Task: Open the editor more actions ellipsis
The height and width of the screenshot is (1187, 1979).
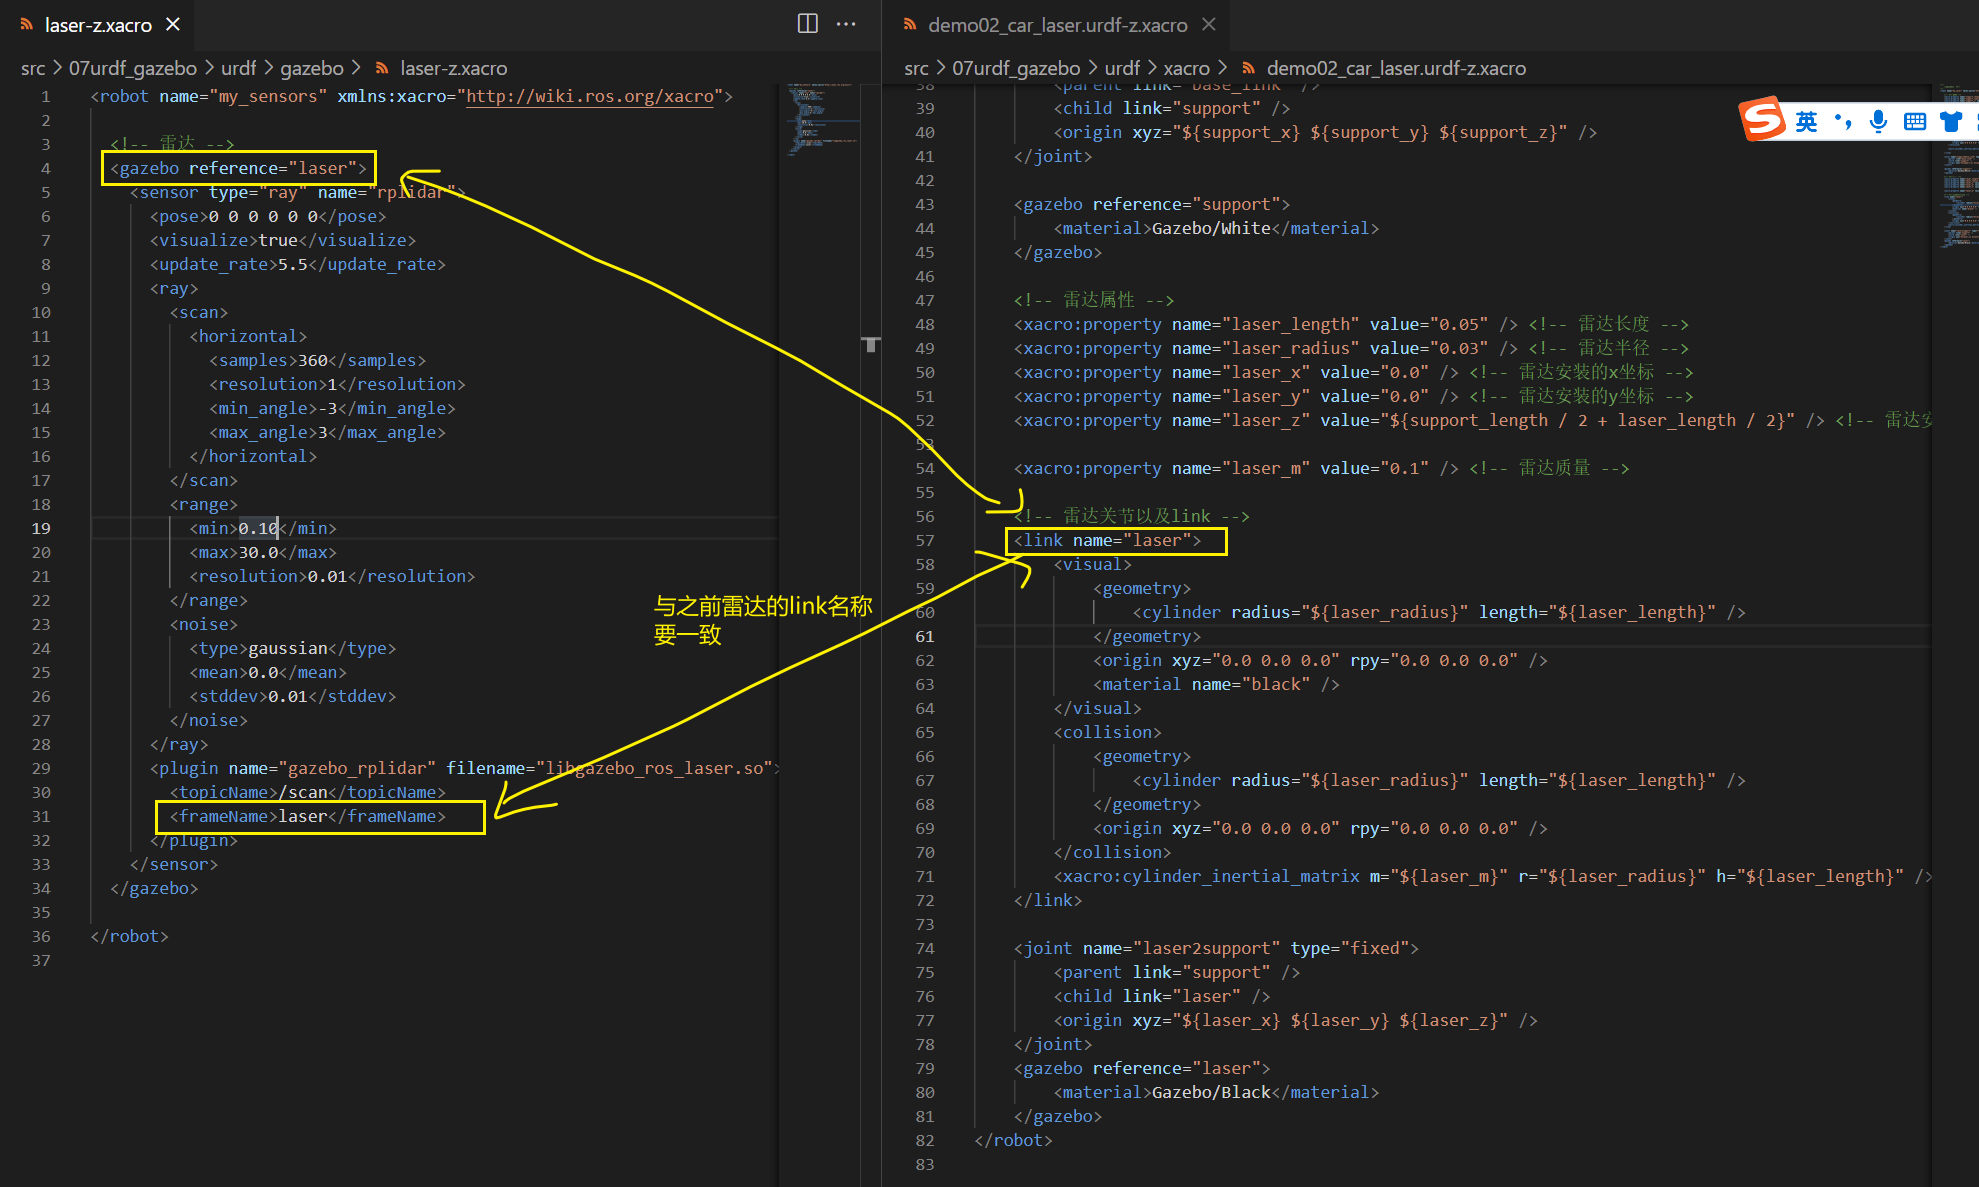Action: pyautogui.click(x=846, y=24)
